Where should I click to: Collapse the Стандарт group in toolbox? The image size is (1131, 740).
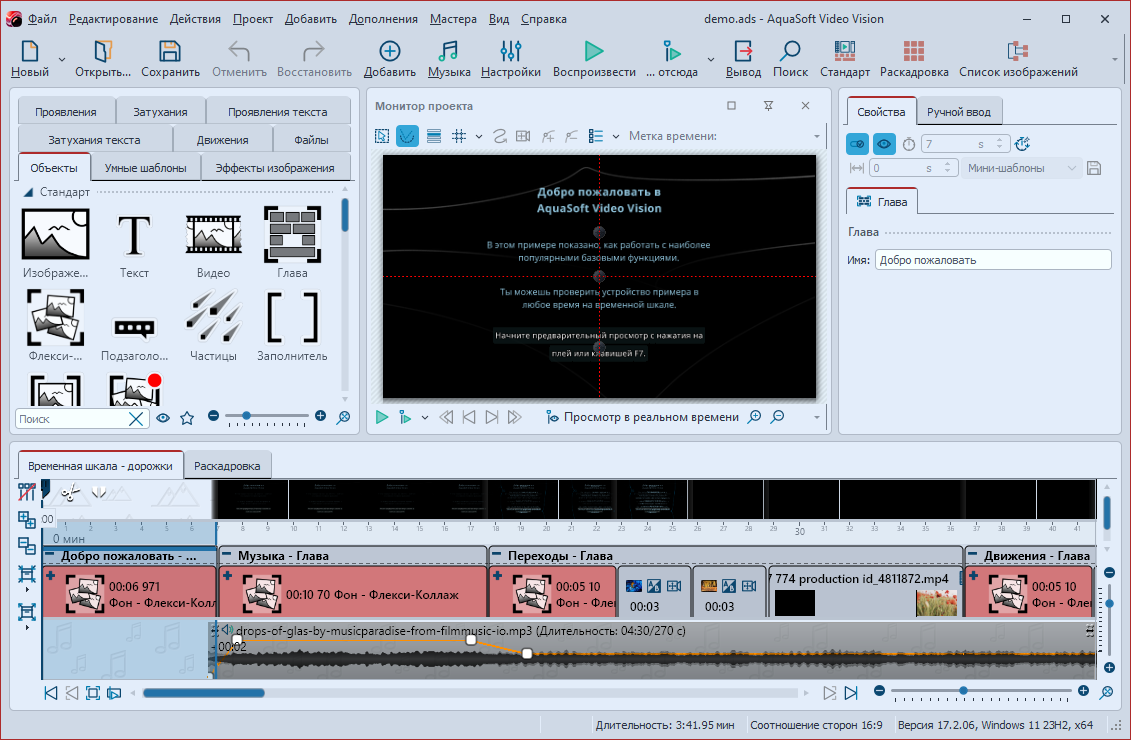(28, 192)
